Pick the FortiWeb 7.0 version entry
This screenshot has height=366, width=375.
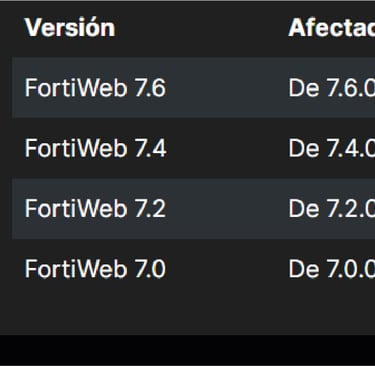[x=95, y=269]
